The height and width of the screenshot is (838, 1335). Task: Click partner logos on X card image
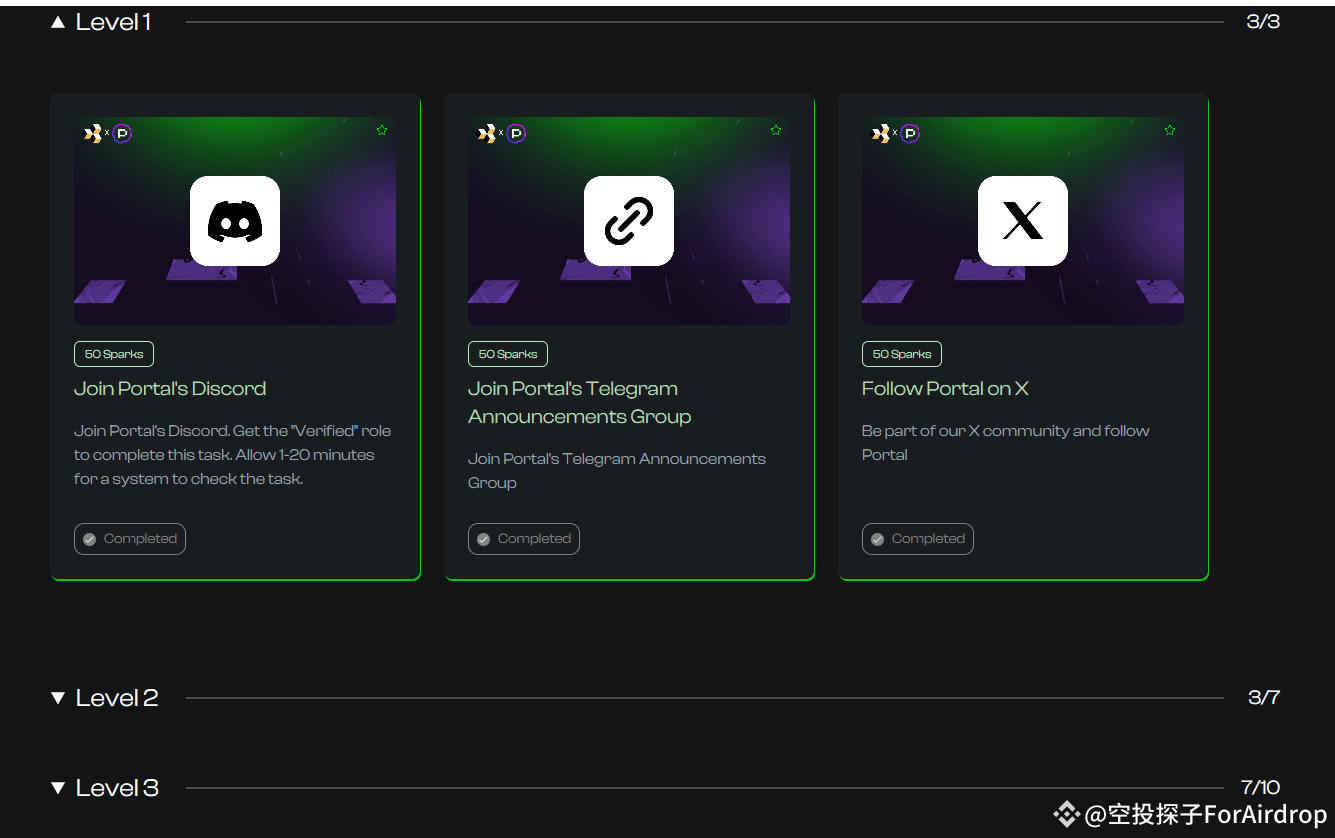coord(895,133)
